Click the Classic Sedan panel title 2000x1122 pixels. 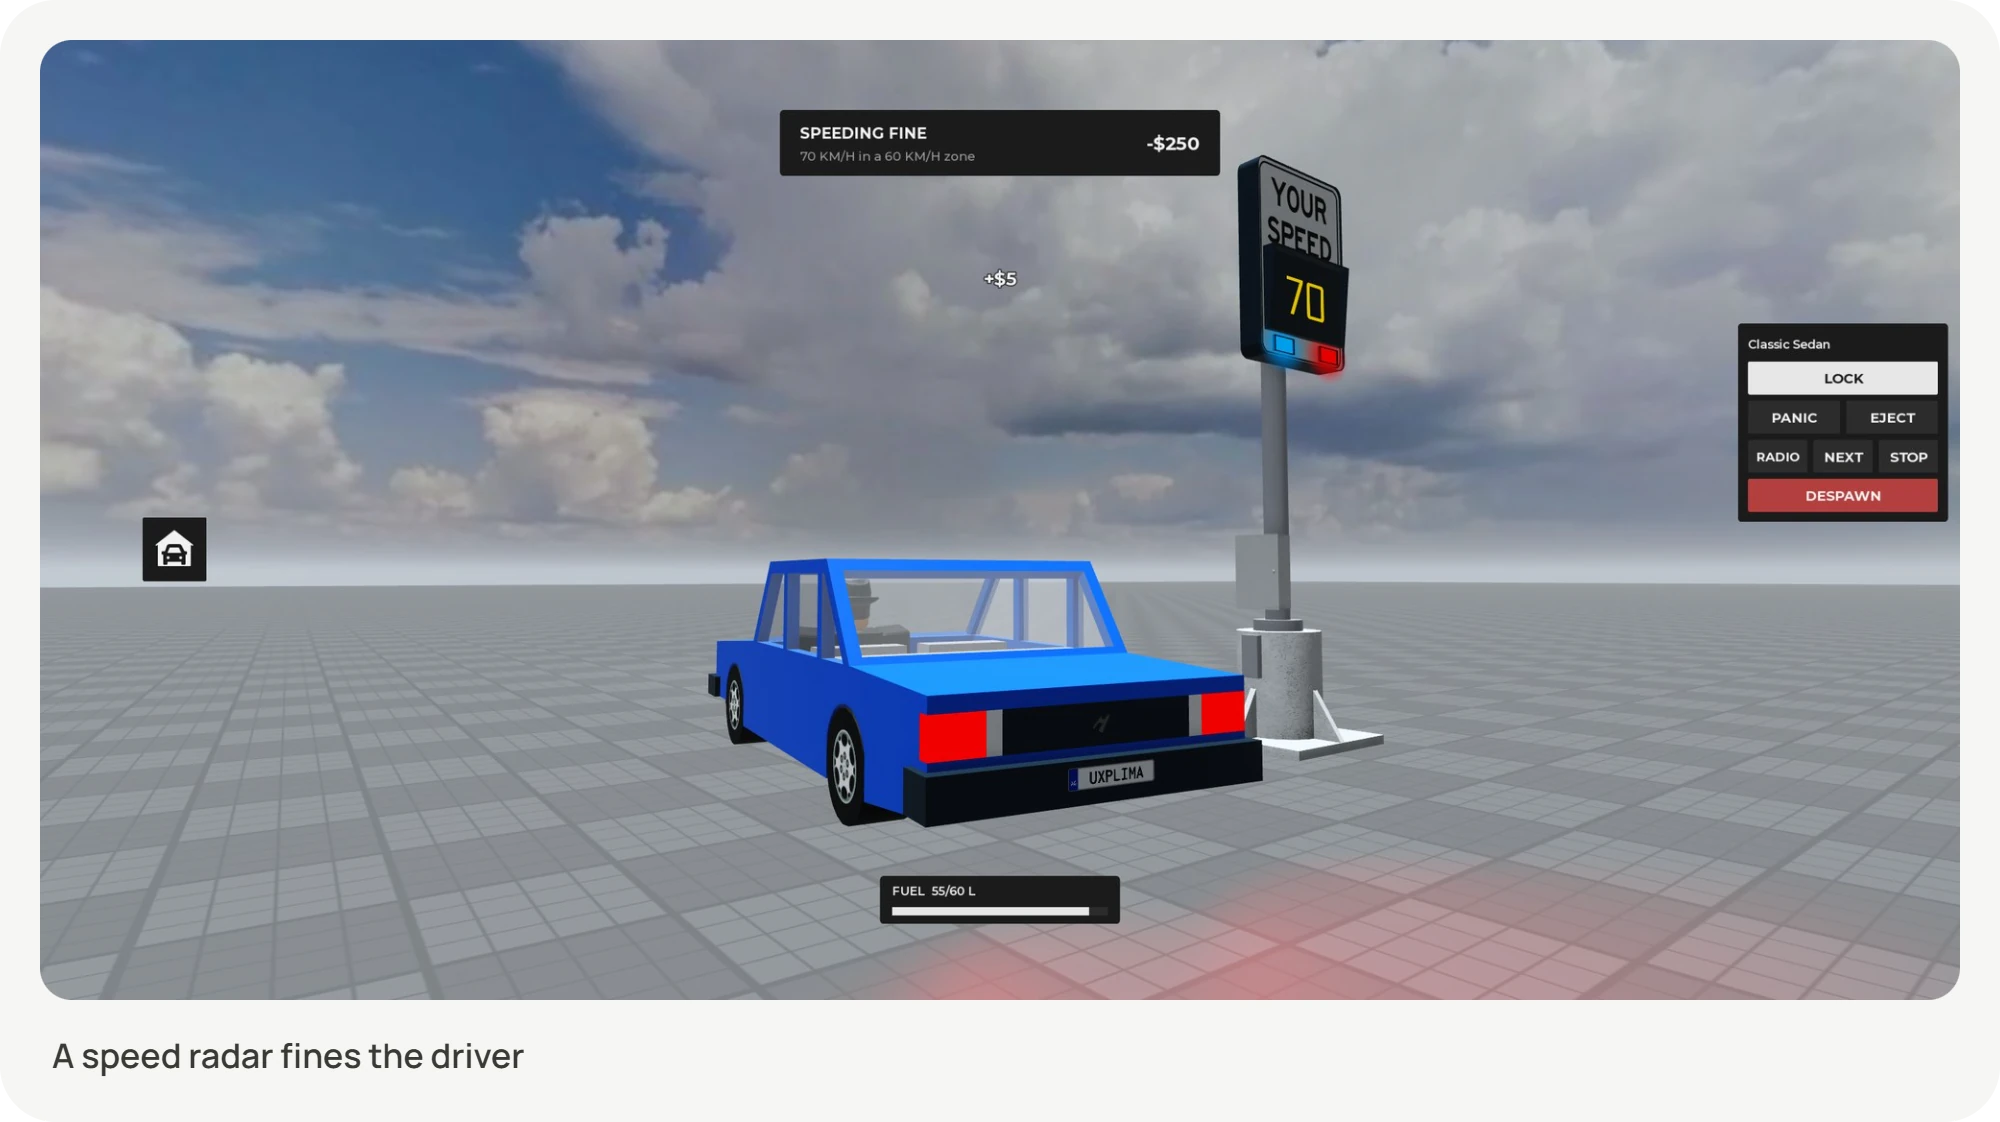pos(1789,344)
